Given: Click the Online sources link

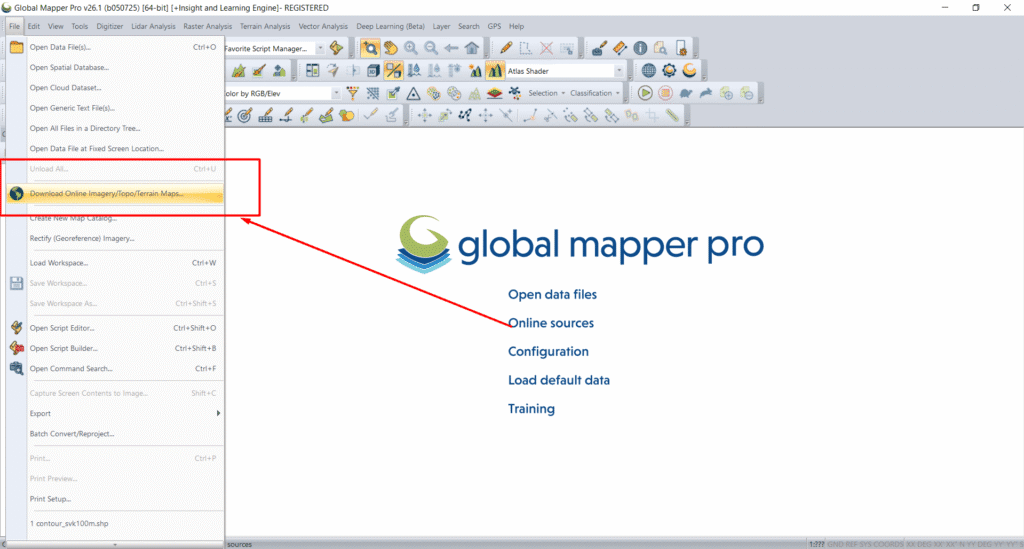Looking at the screenshot, I should (551, 323).
